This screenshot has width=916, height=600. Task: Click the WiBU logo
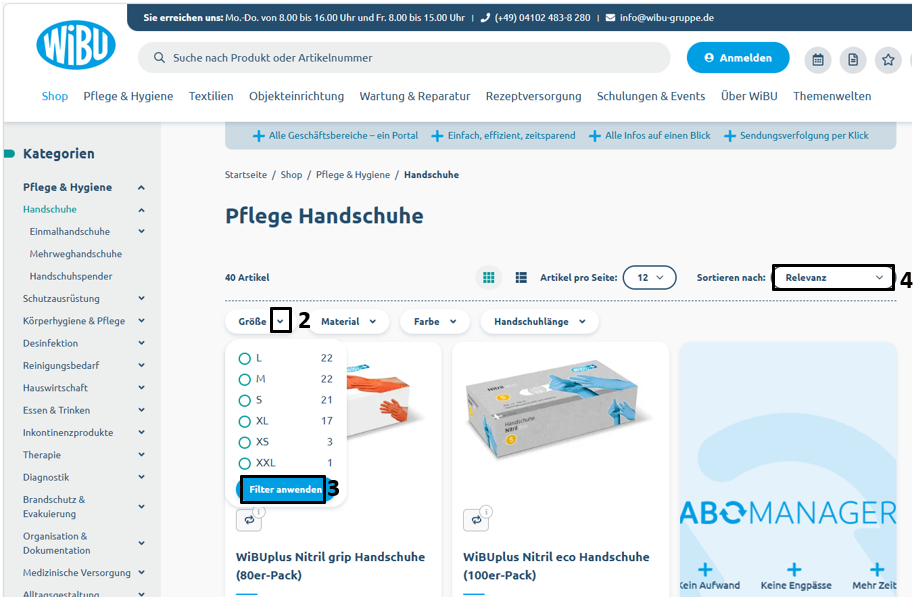point(76,45)
